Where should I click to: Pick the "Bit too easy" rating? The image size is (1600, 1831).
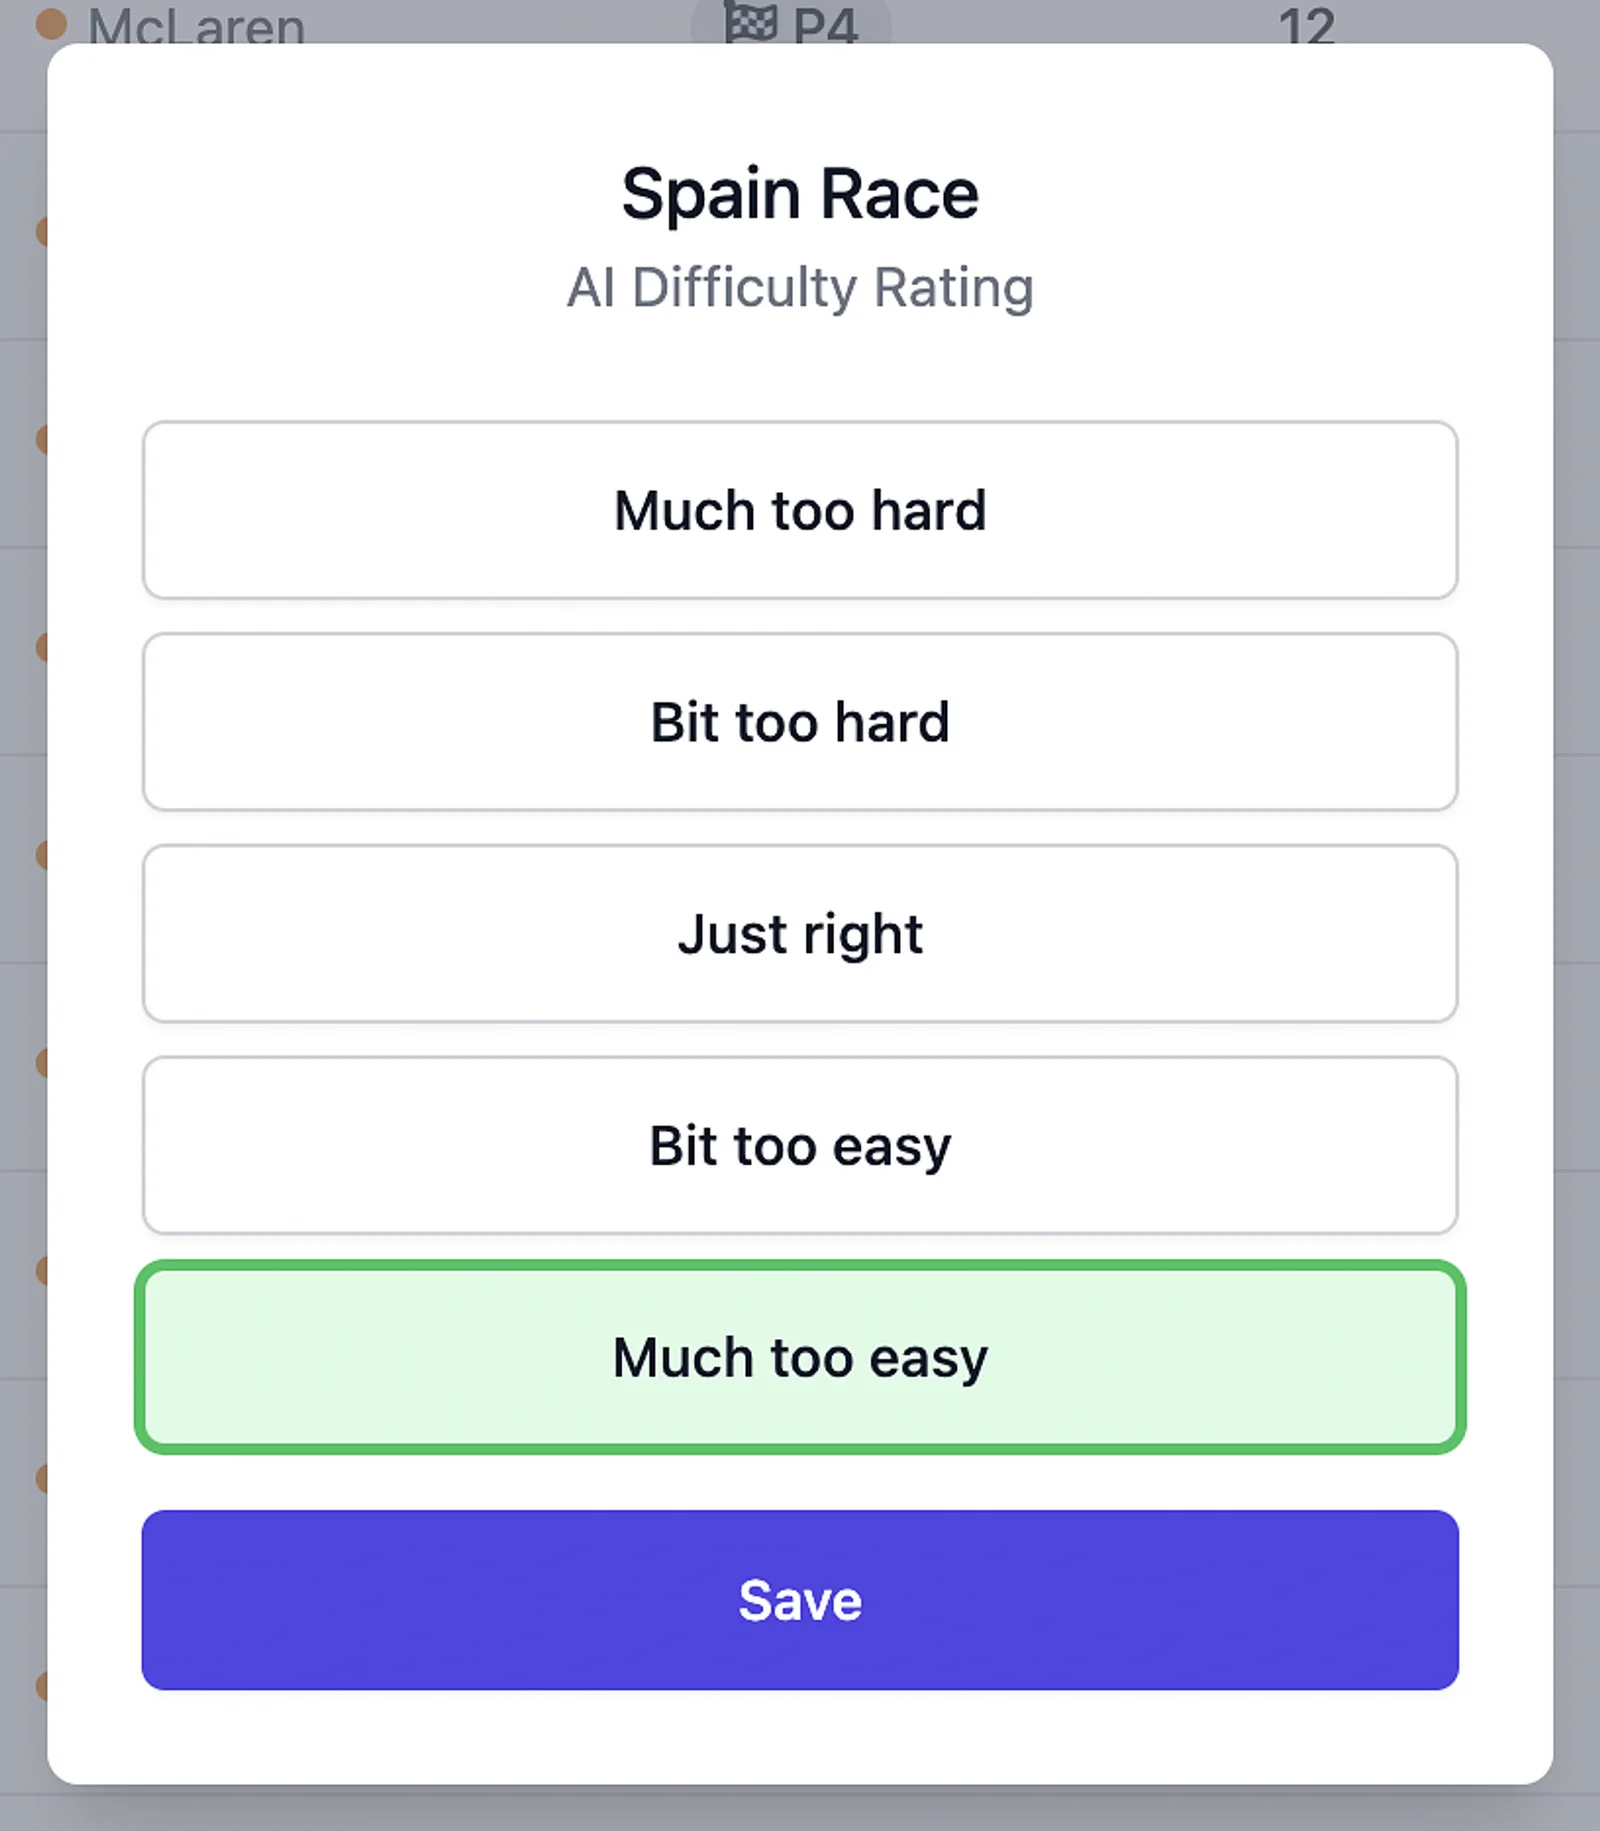pos(800,1146)
